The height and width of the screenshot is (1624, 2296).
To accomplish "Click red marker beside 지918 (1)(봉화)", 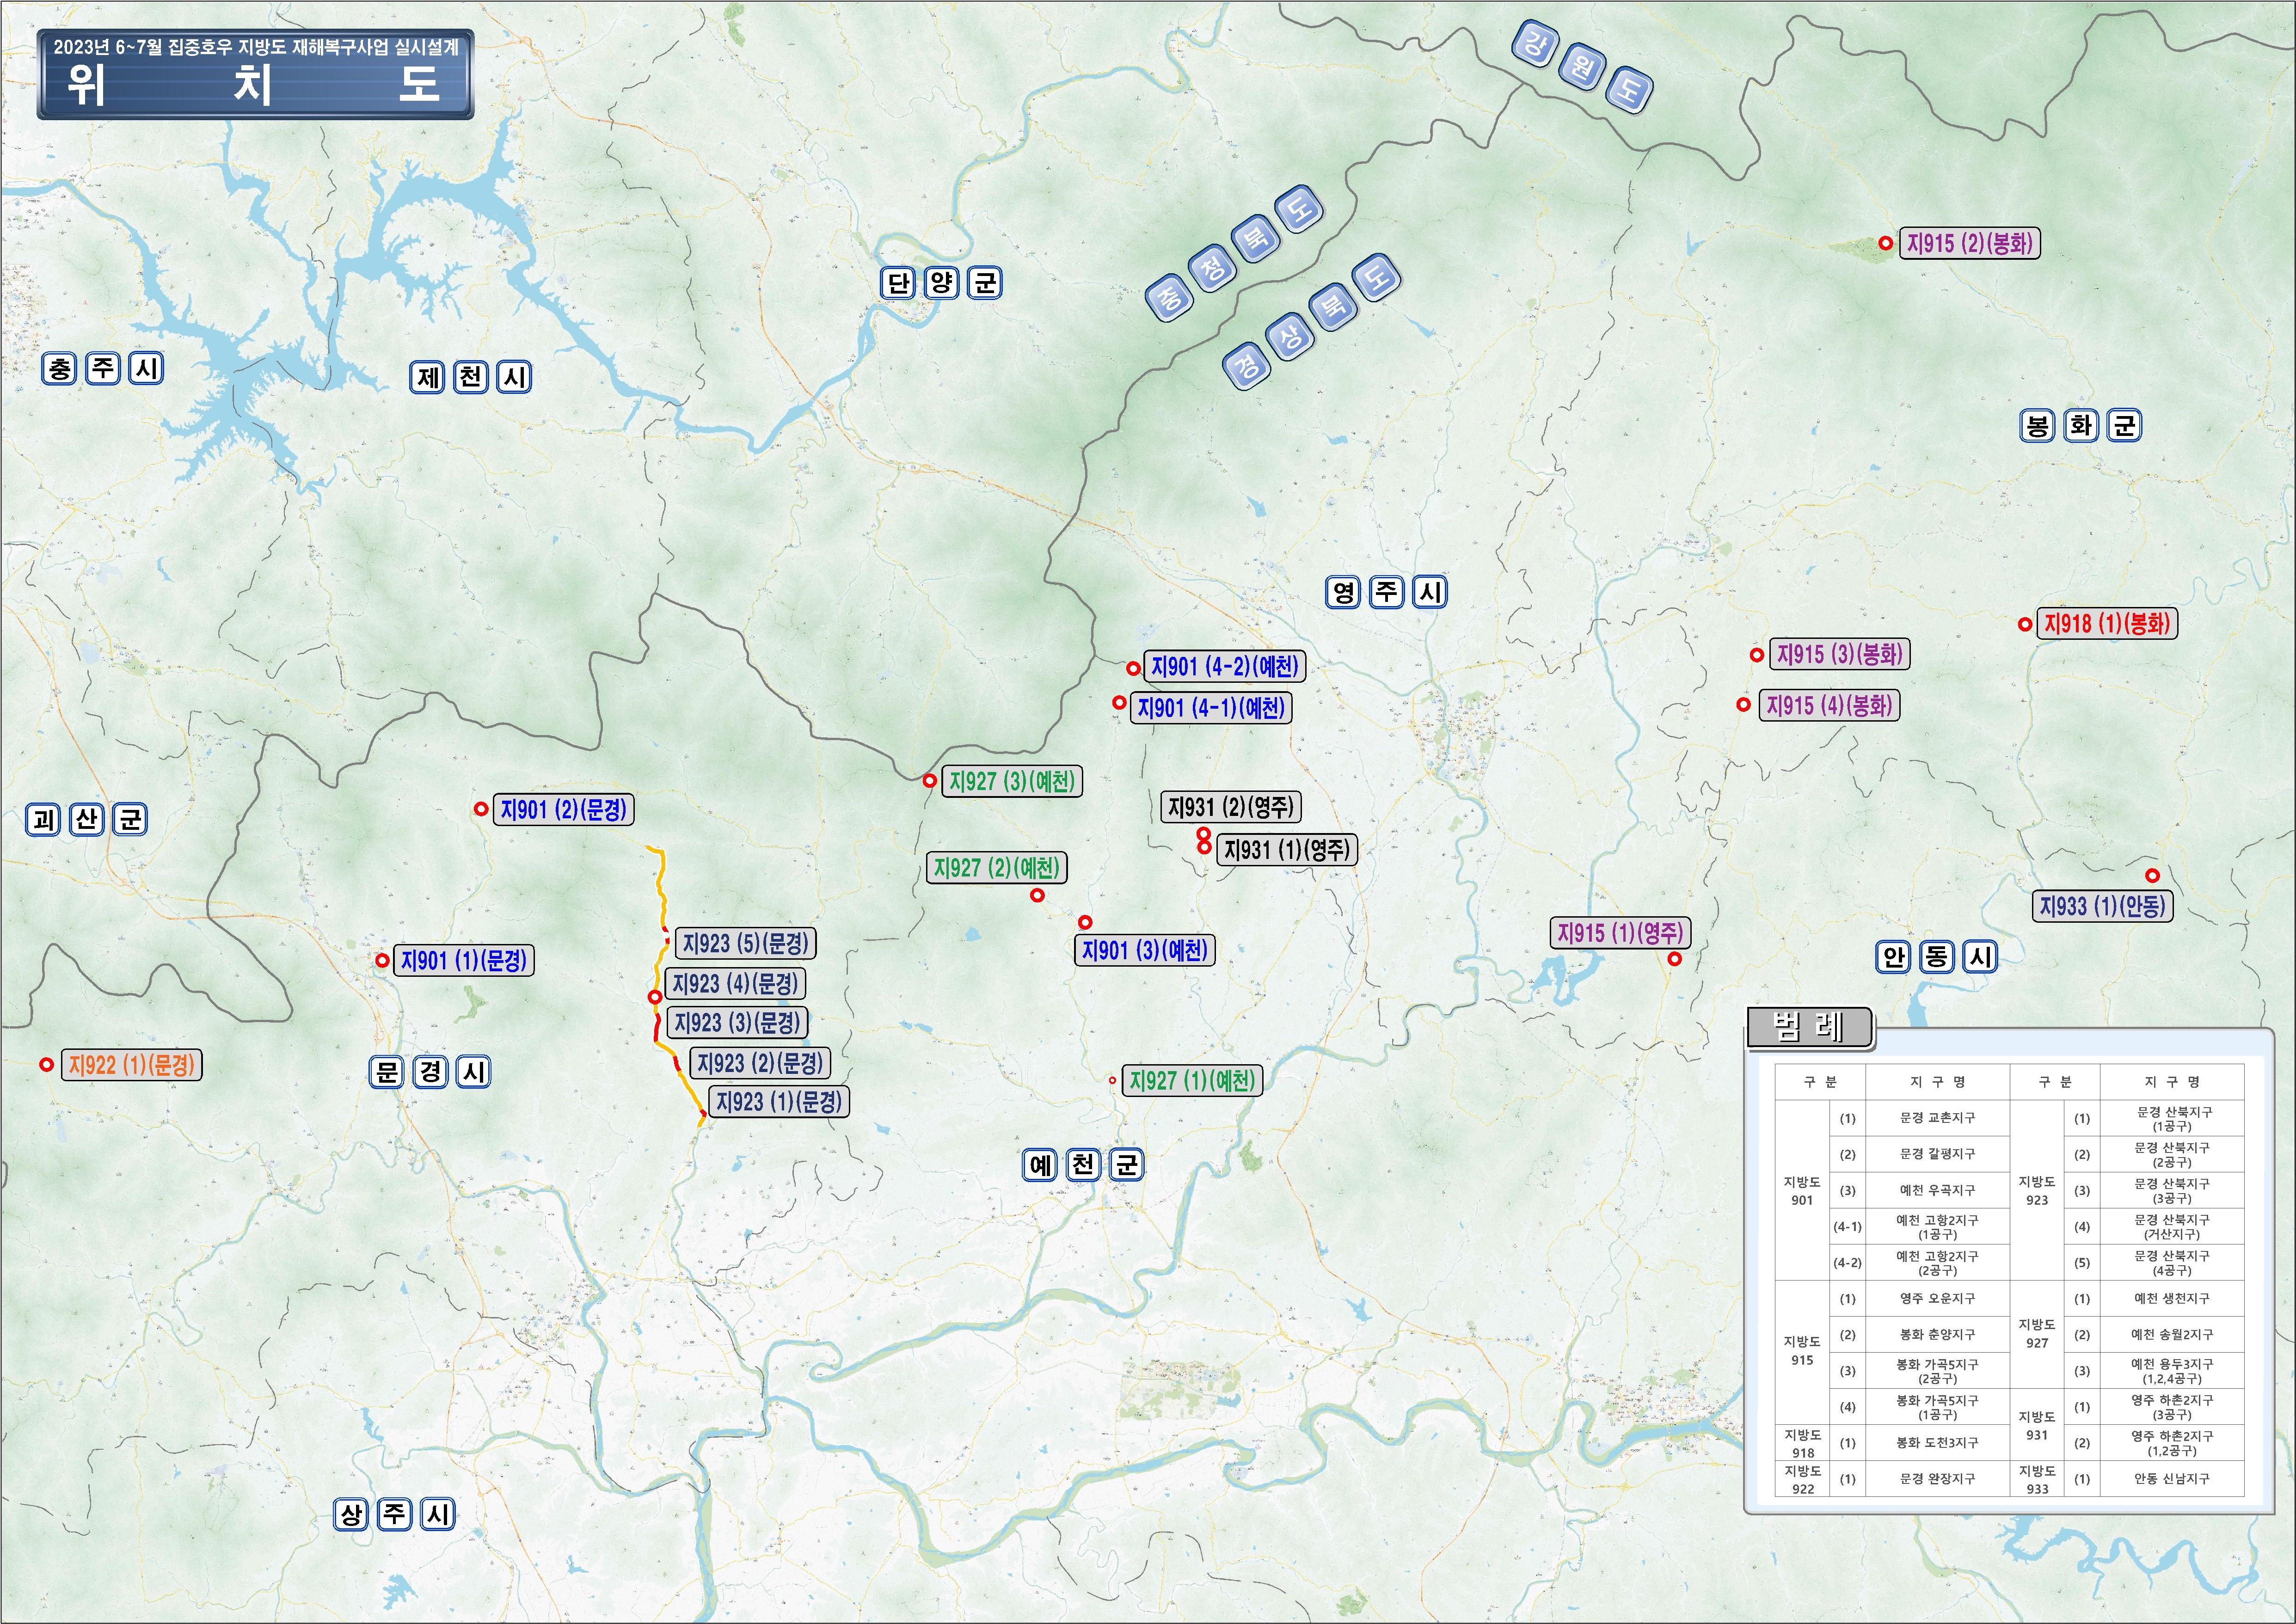I will pos(2025,624).
